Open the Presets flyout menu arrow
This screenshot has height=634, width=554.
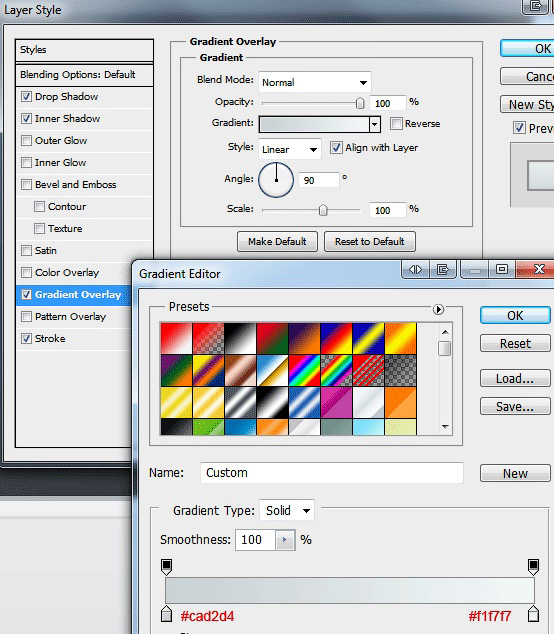coord(438,309)
